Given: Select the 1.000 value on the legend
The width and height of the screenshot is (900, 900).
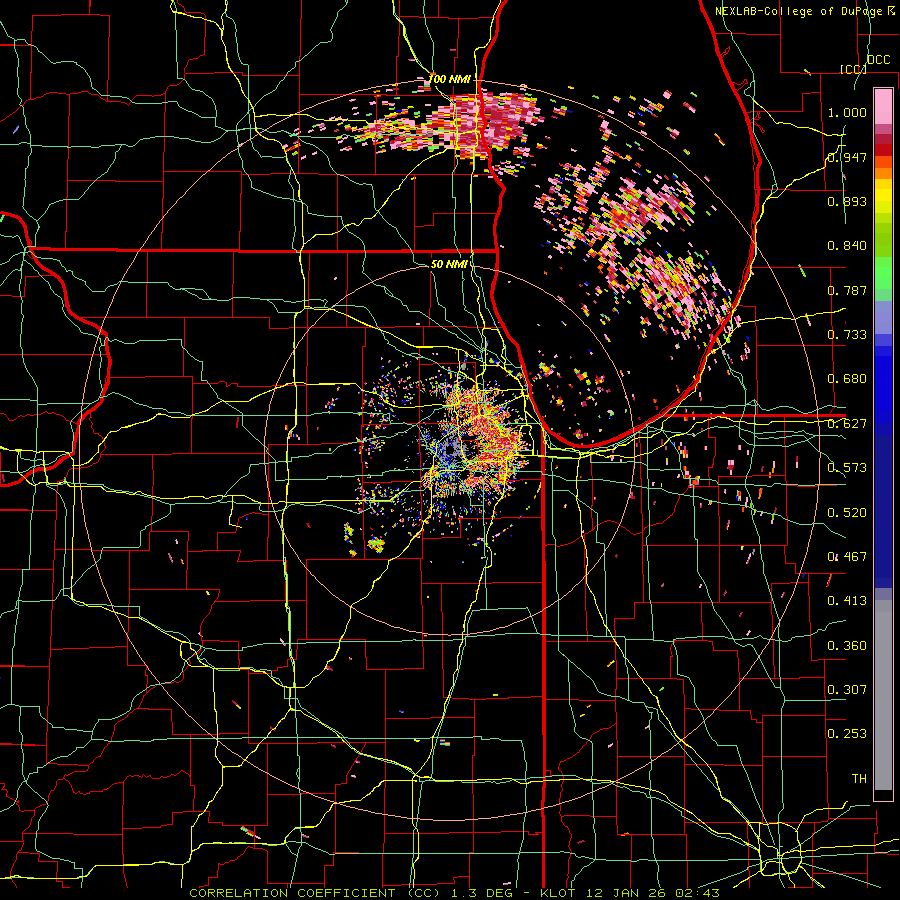Looking at the screenshot, I should [847, 112].
